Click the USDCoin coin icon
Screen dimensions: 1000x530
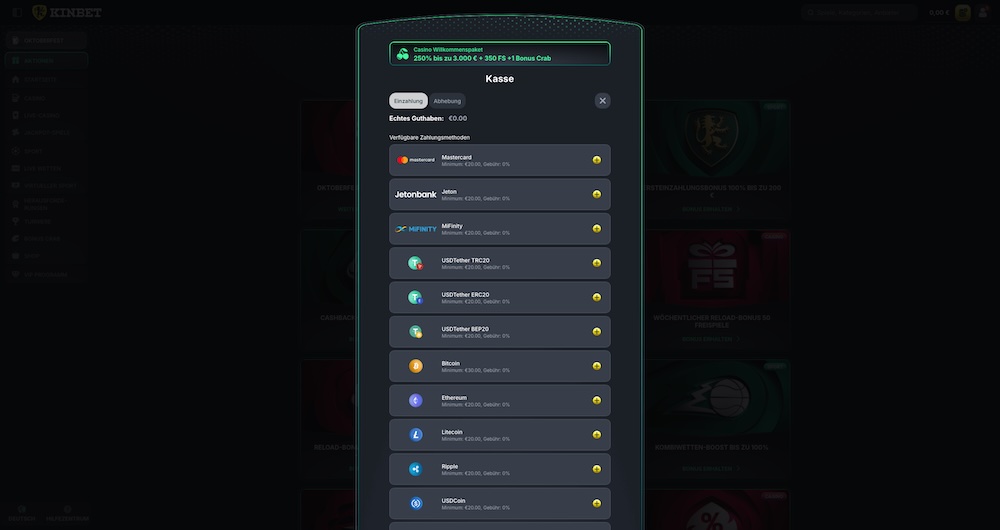pyautogui.click(x=415, y=503)
